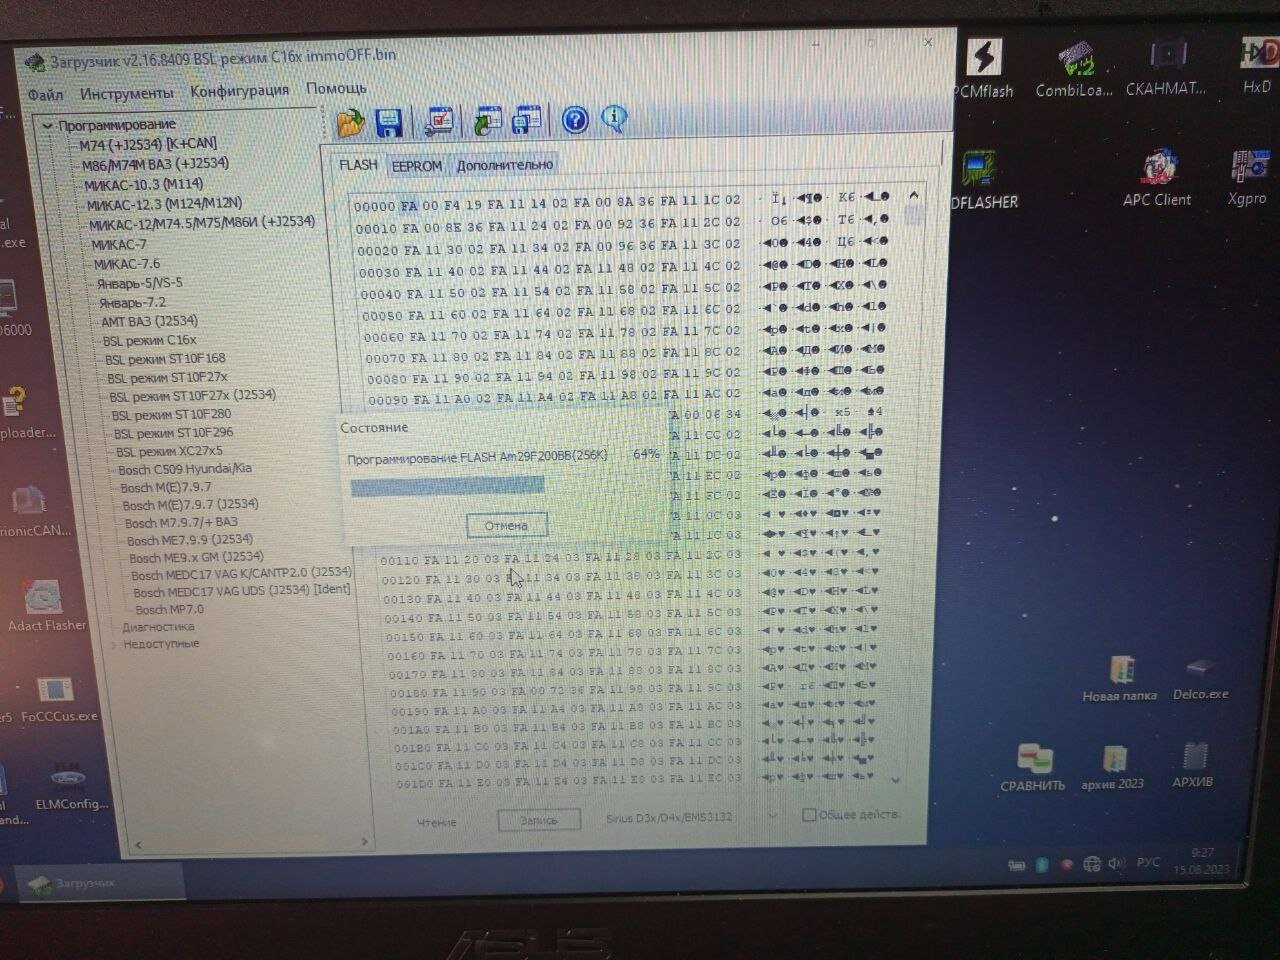Click volume speaker icon in system tray
Viewport: 1280px width, 960px height.
click(x=1117, y=863)
